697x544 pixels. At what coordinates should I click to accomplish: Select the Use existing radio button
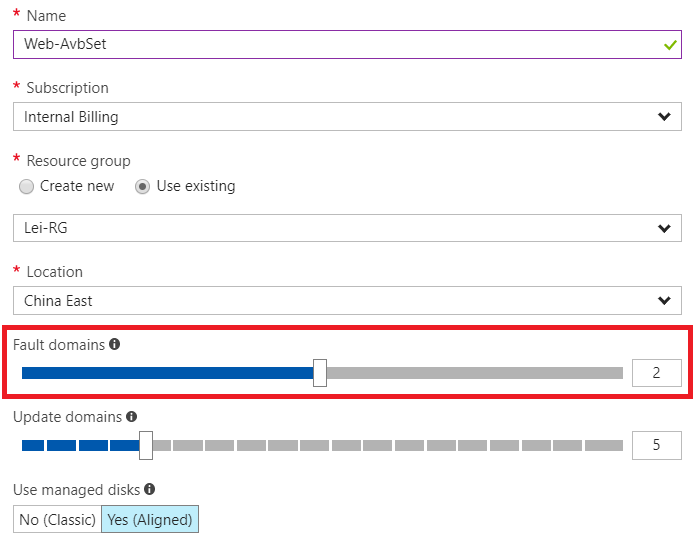pos(143,187)
